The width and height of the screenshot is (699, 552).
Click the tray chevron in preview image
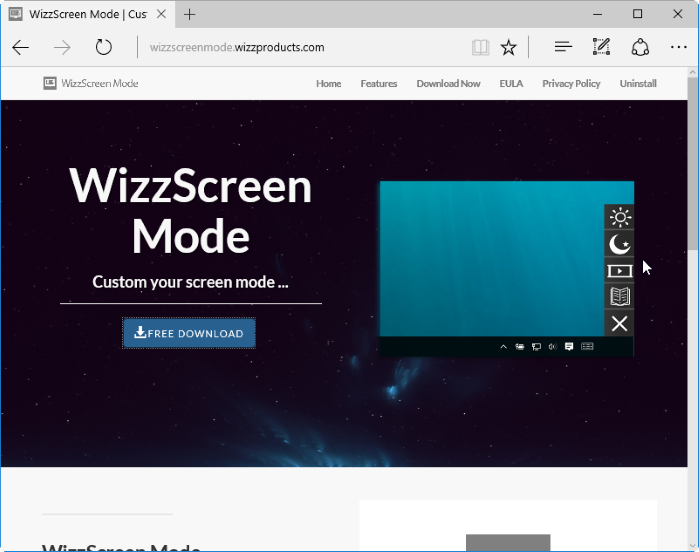point(503,346)
